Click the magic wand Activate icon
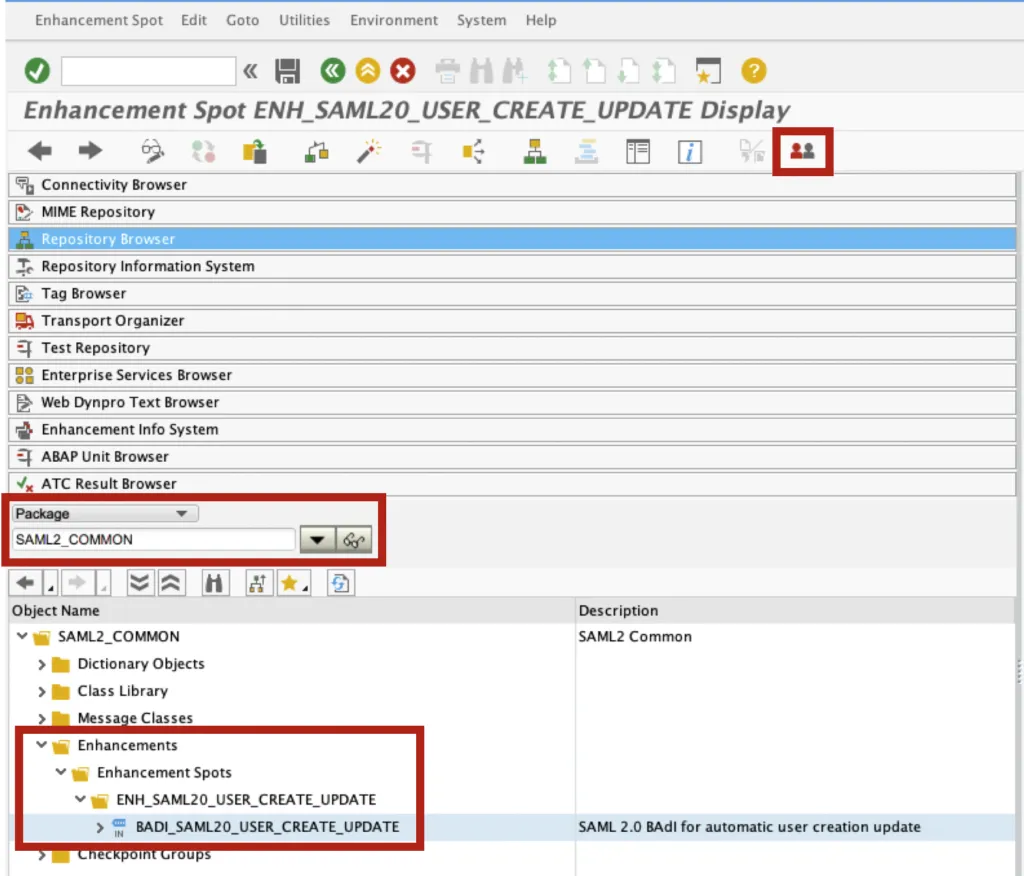Viewport: 1024px width, 876px height. [x=368, y=152]
